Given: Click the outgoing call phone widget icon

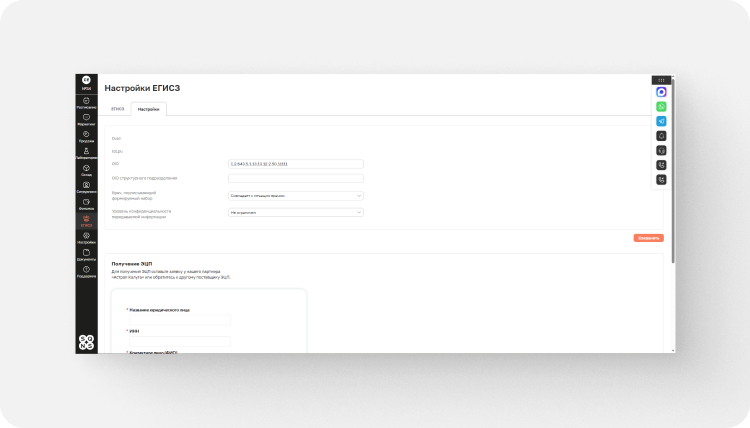Looking at the screenshot, I should pos(661,165).
